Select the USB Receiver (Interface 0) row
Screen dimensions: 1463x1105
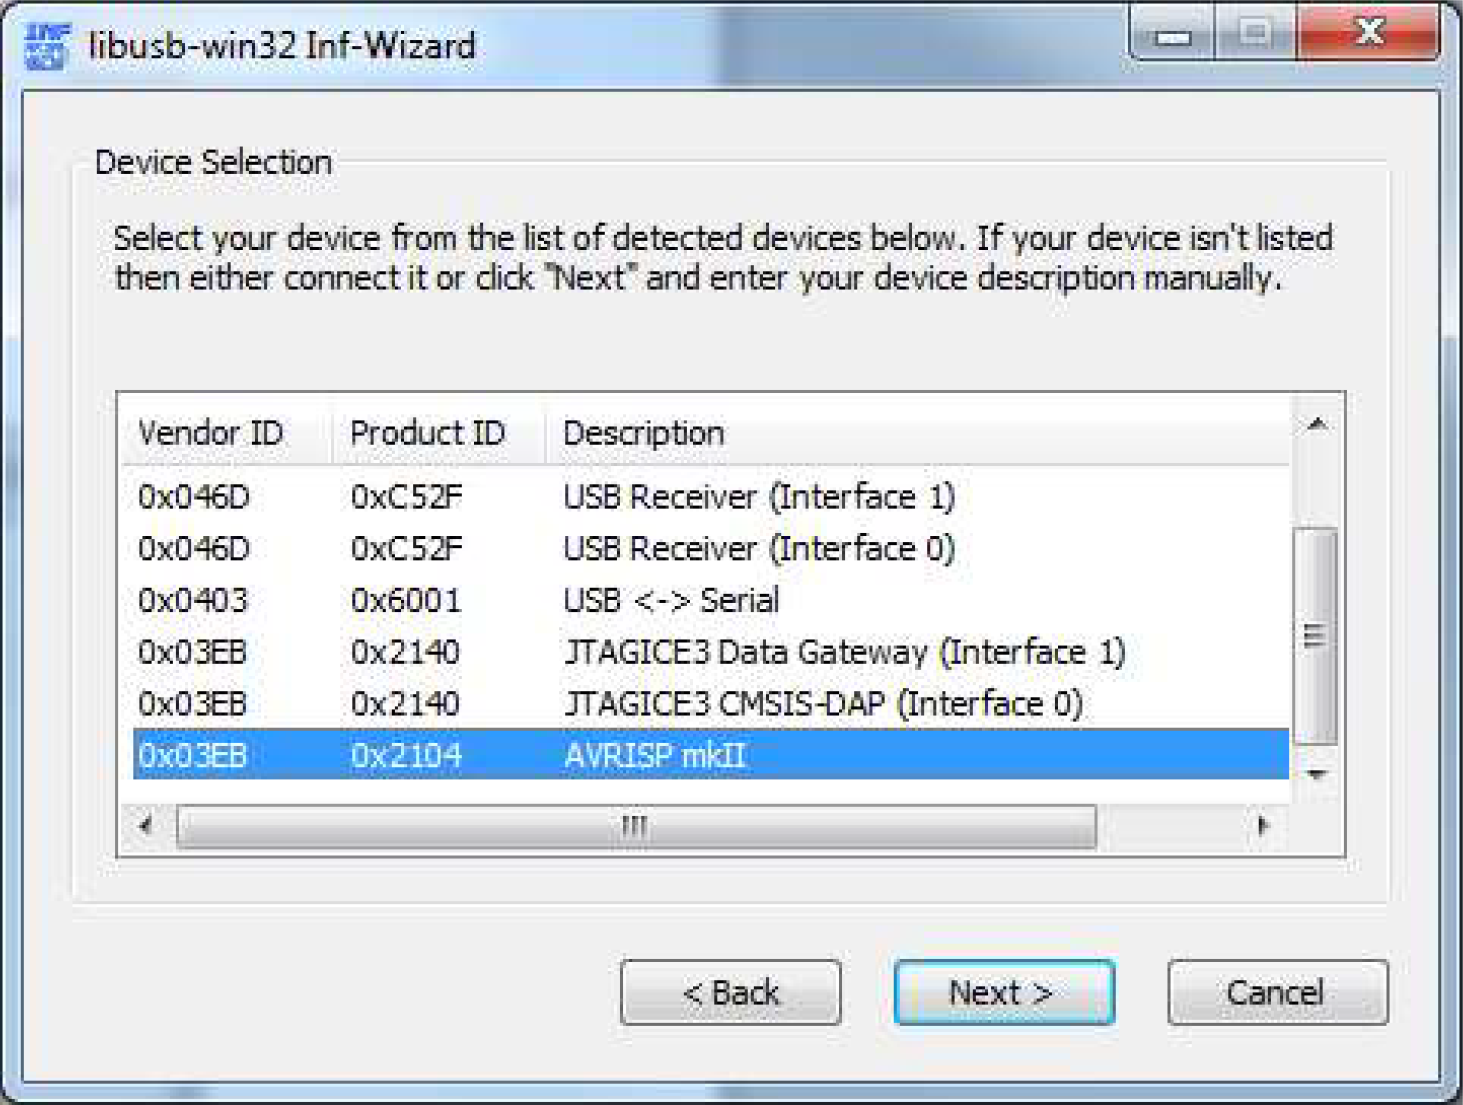tap(711, 549)
